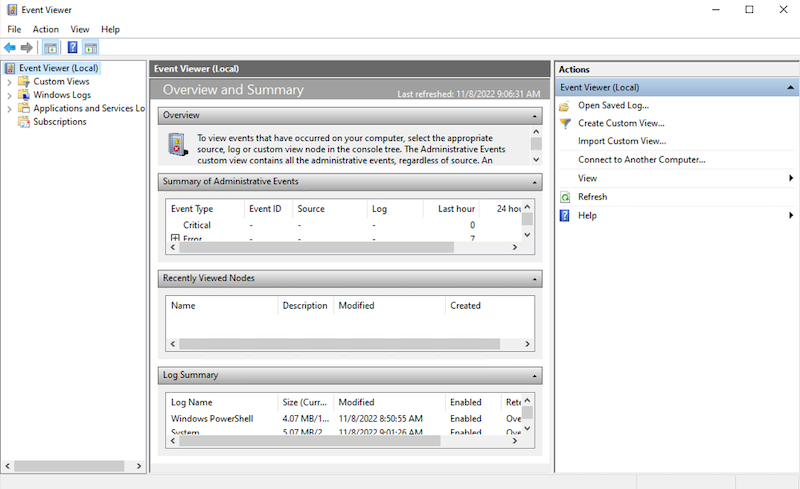Viewport: 800px width, 489px height.
Task: Click the Windows Logs folder icon
Action: pos(24,94)
